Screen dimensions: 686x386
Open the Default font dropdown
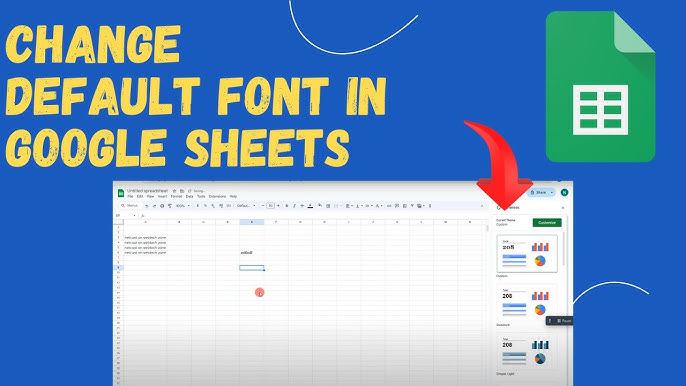click(x=246, y=206)
